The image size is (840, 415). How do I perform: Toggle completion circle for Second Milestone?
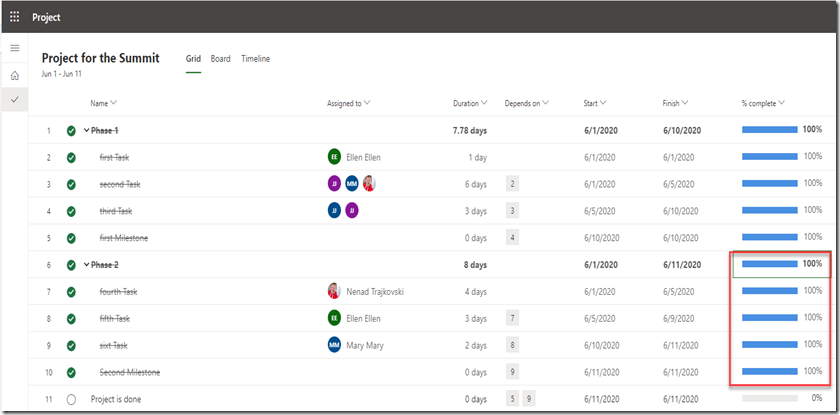[71, 372]
